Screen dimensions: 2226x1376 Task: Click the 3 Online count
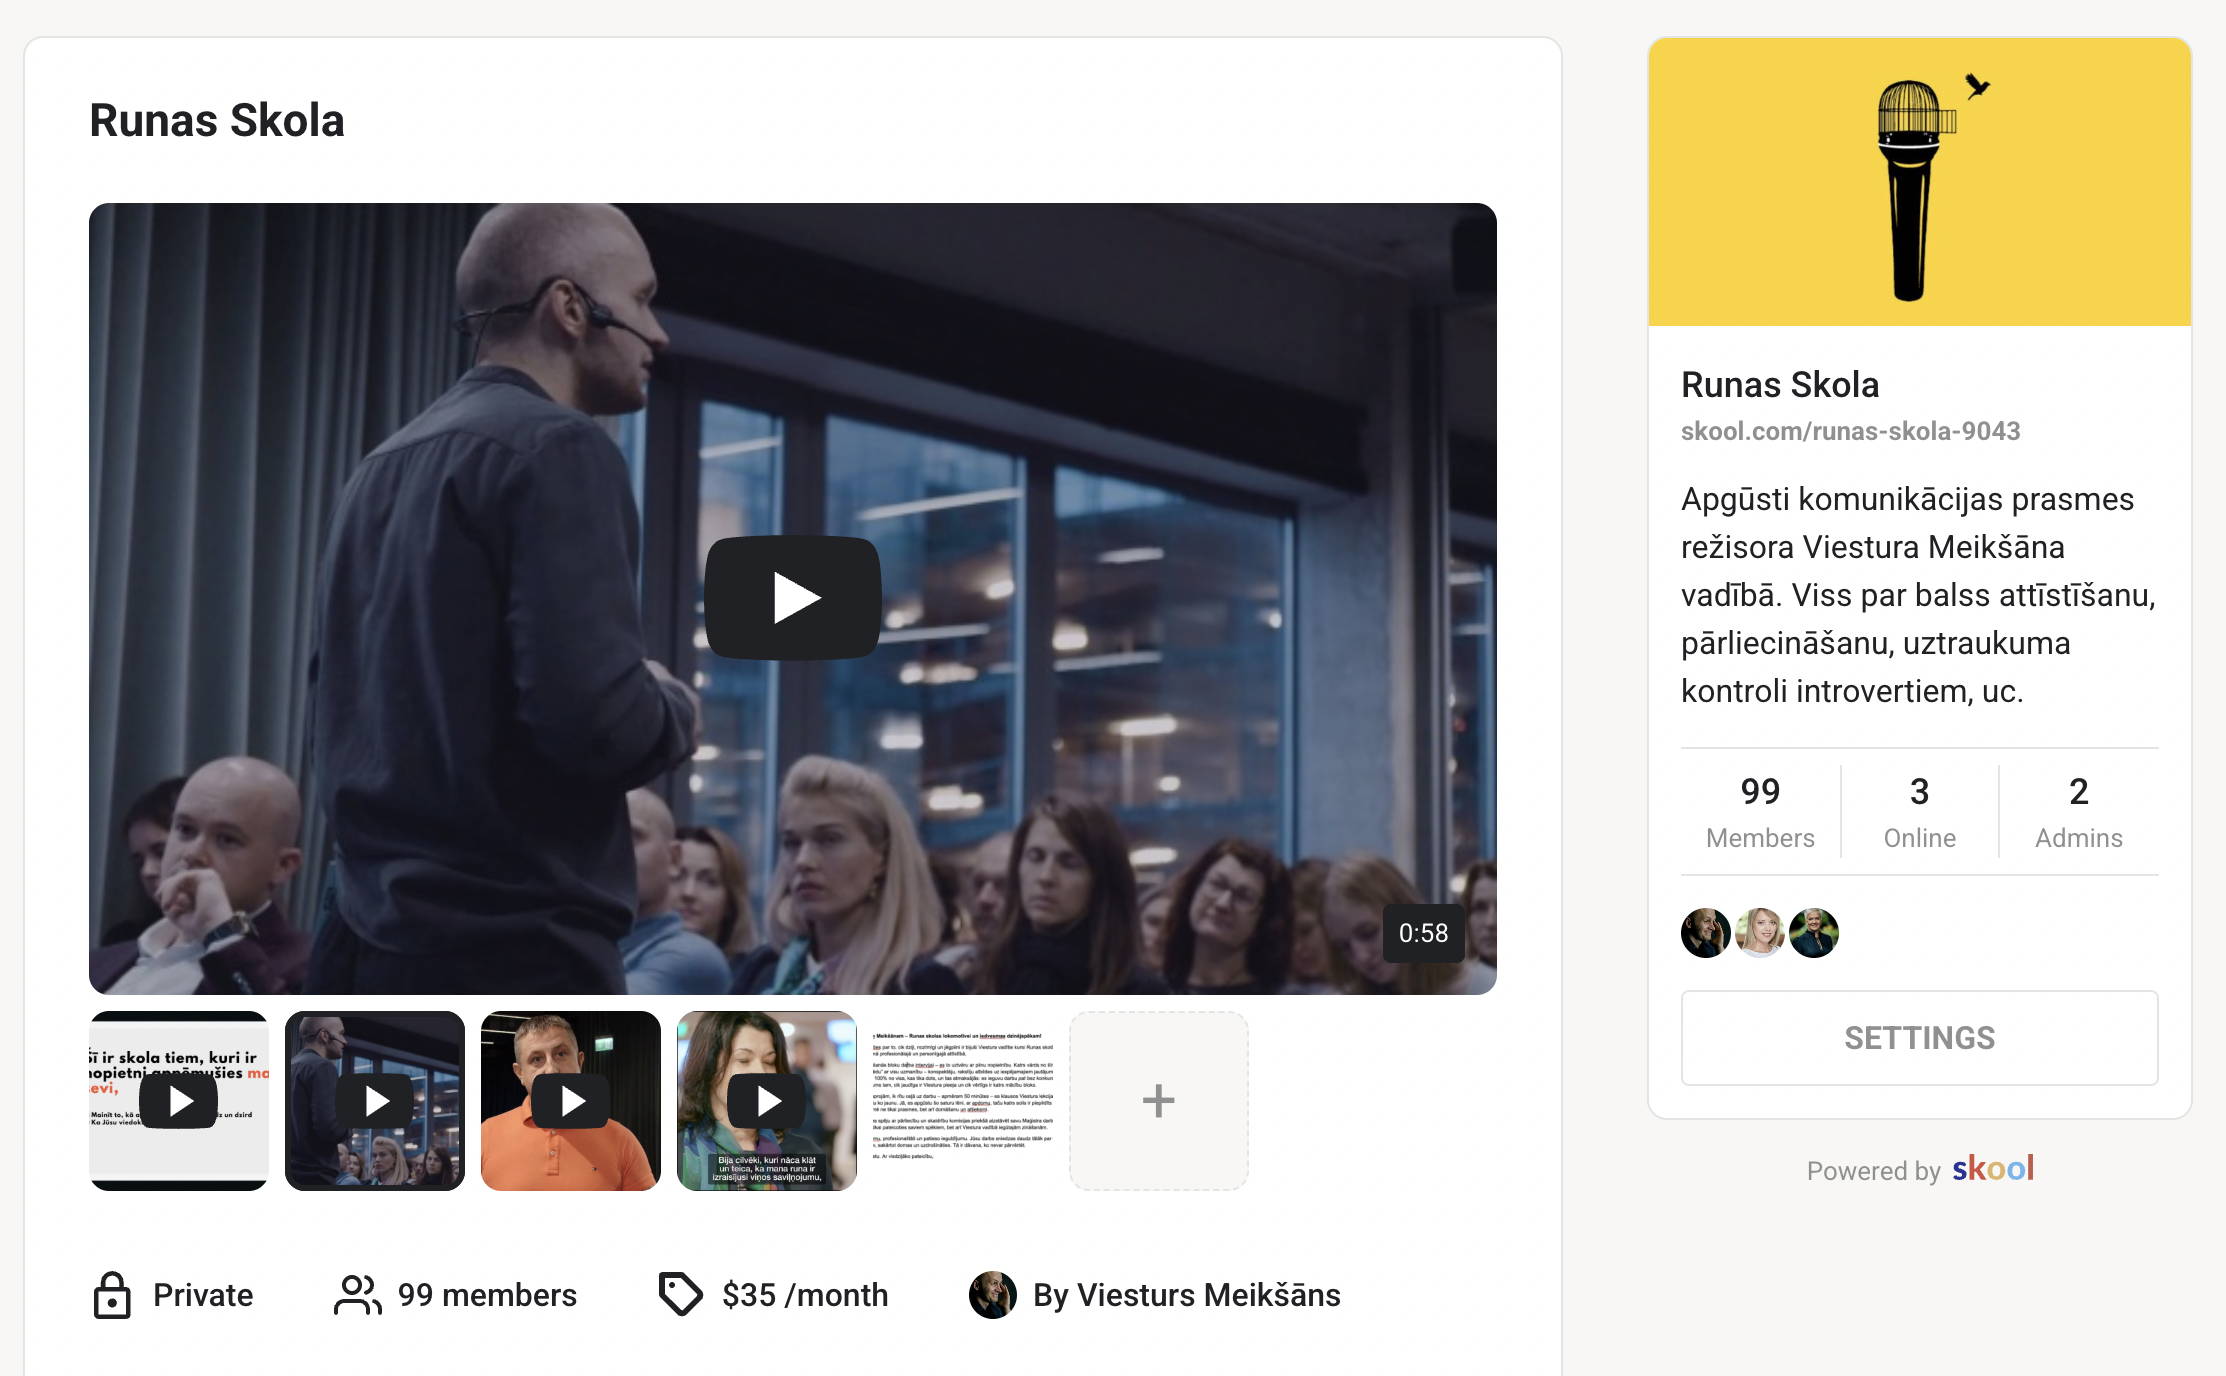(1919, 811)
